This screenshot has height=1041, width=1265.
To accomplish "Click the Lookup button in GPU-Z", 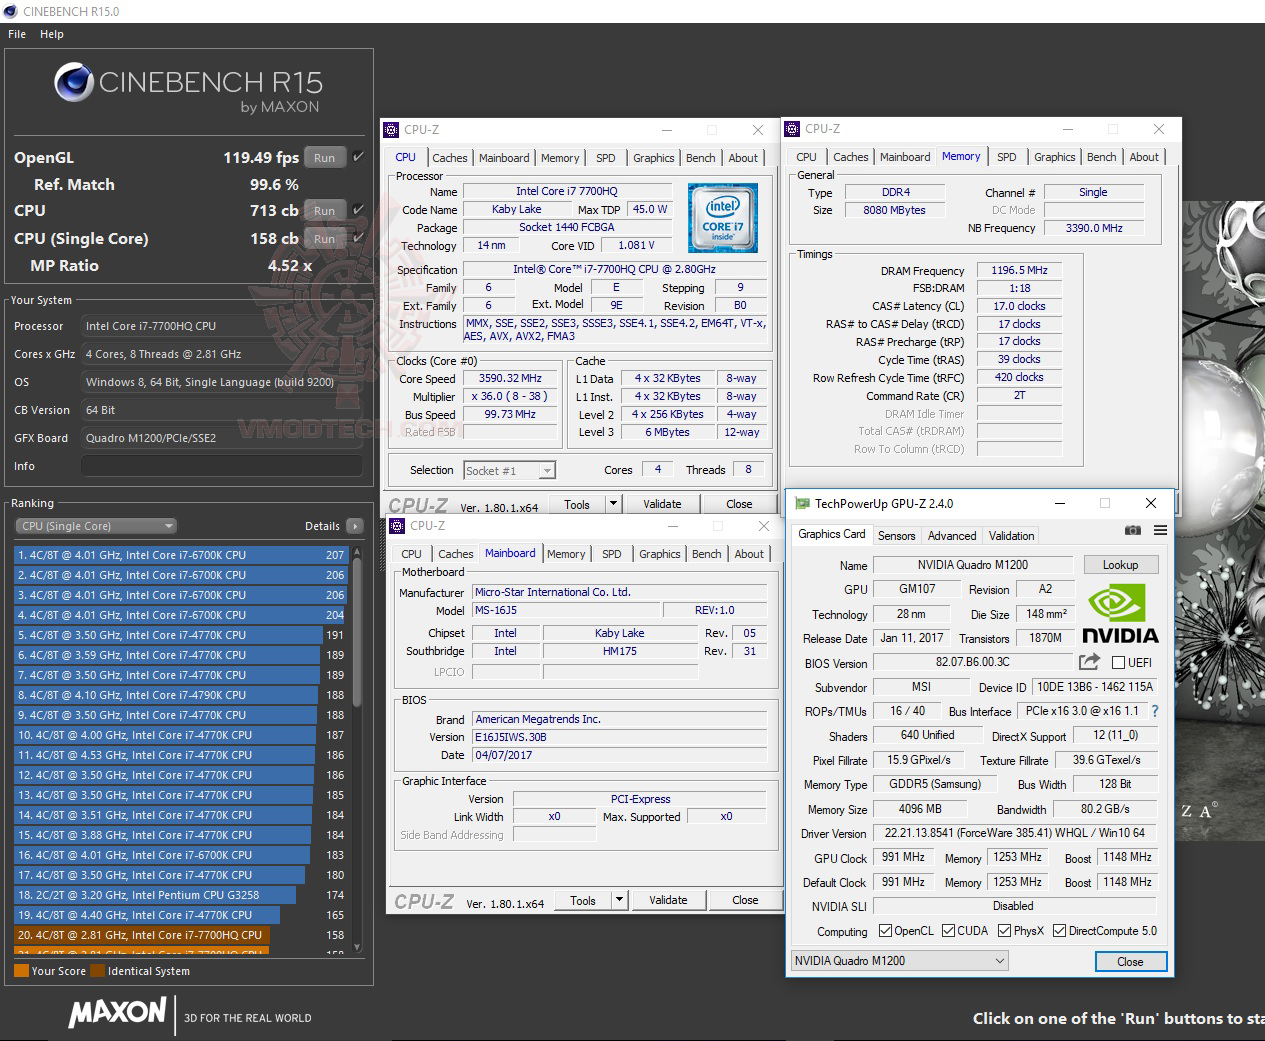I will point(1120,564).
